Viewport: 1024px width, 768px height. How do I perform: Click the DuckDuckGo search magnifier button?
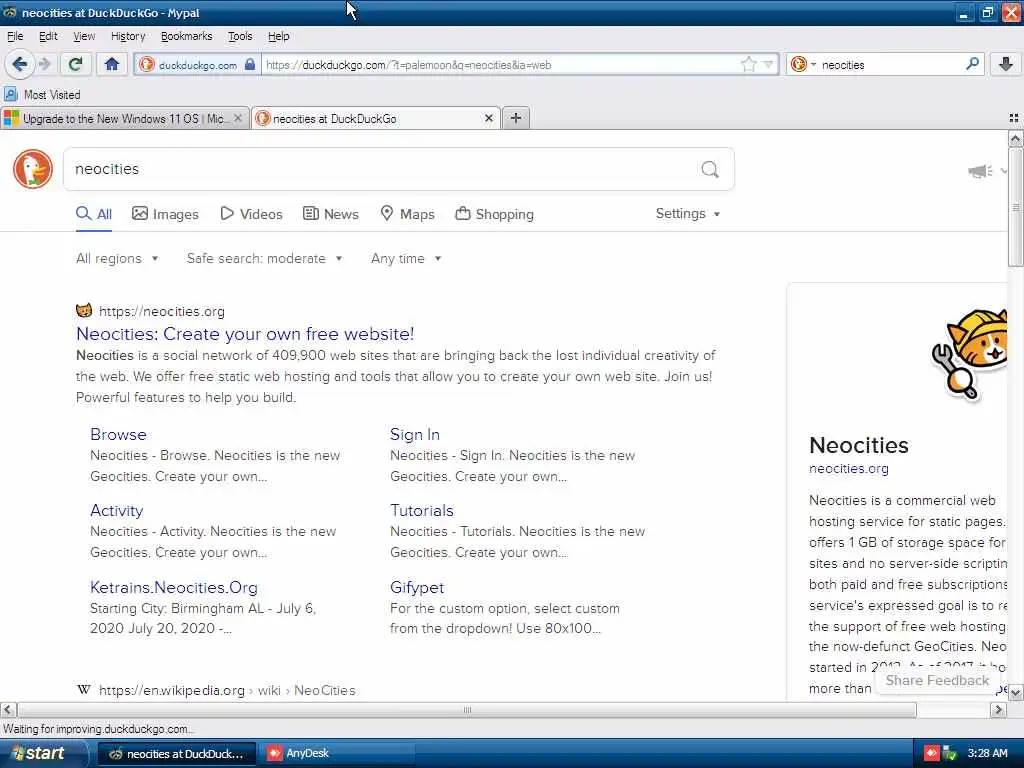(710, 169)
